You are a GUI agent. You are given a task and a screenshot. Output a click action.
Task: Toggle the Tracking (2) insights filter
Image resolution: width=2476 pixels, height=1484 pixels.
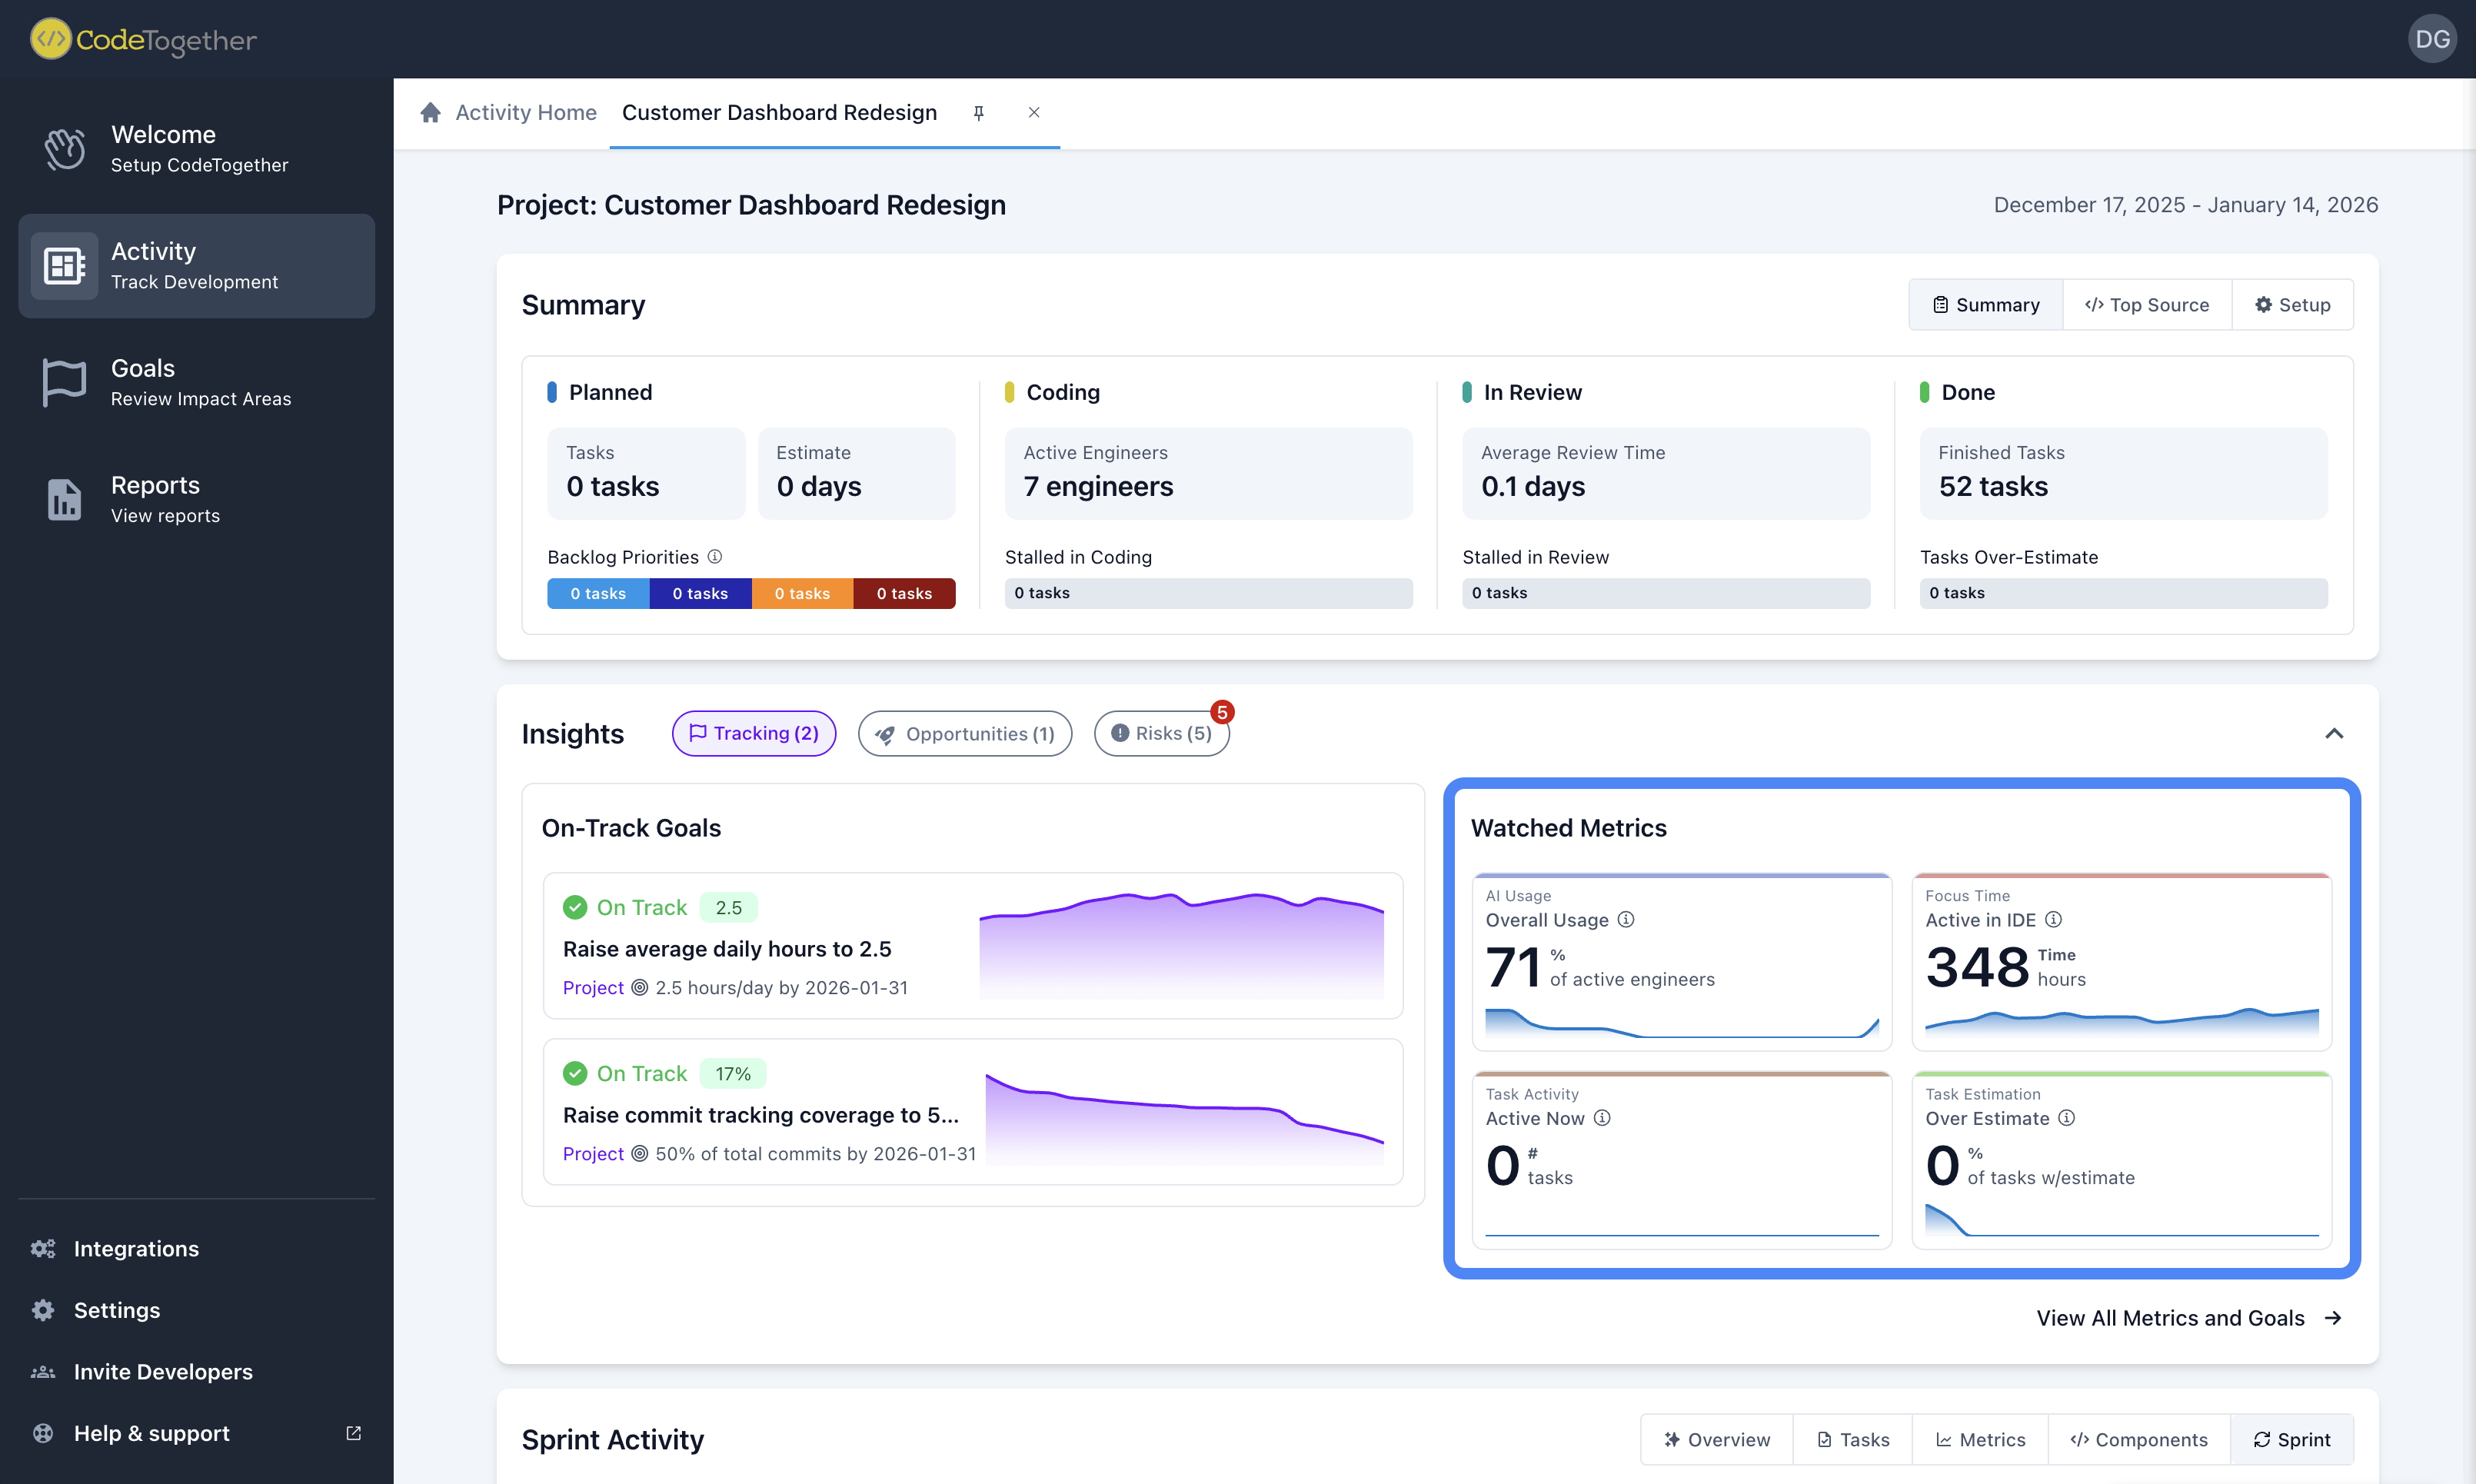pos(753,733)
